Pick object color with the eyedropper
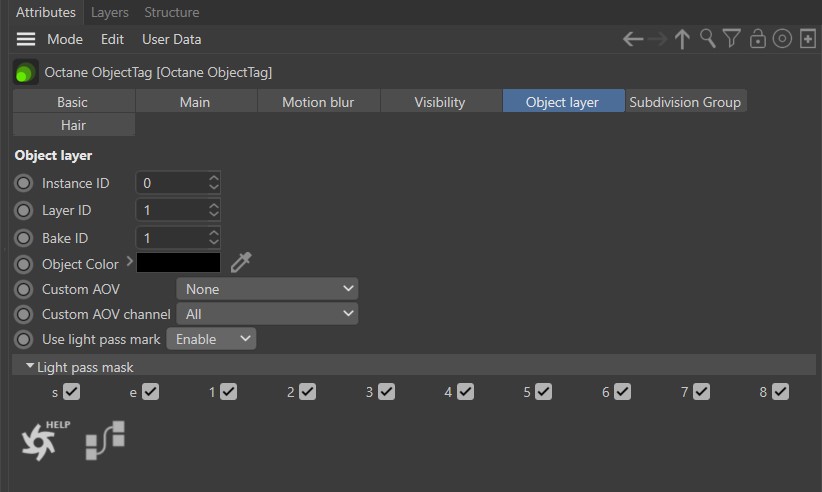Image resolution: width=822 pixels, height=492 pixels. coord(241,262)
